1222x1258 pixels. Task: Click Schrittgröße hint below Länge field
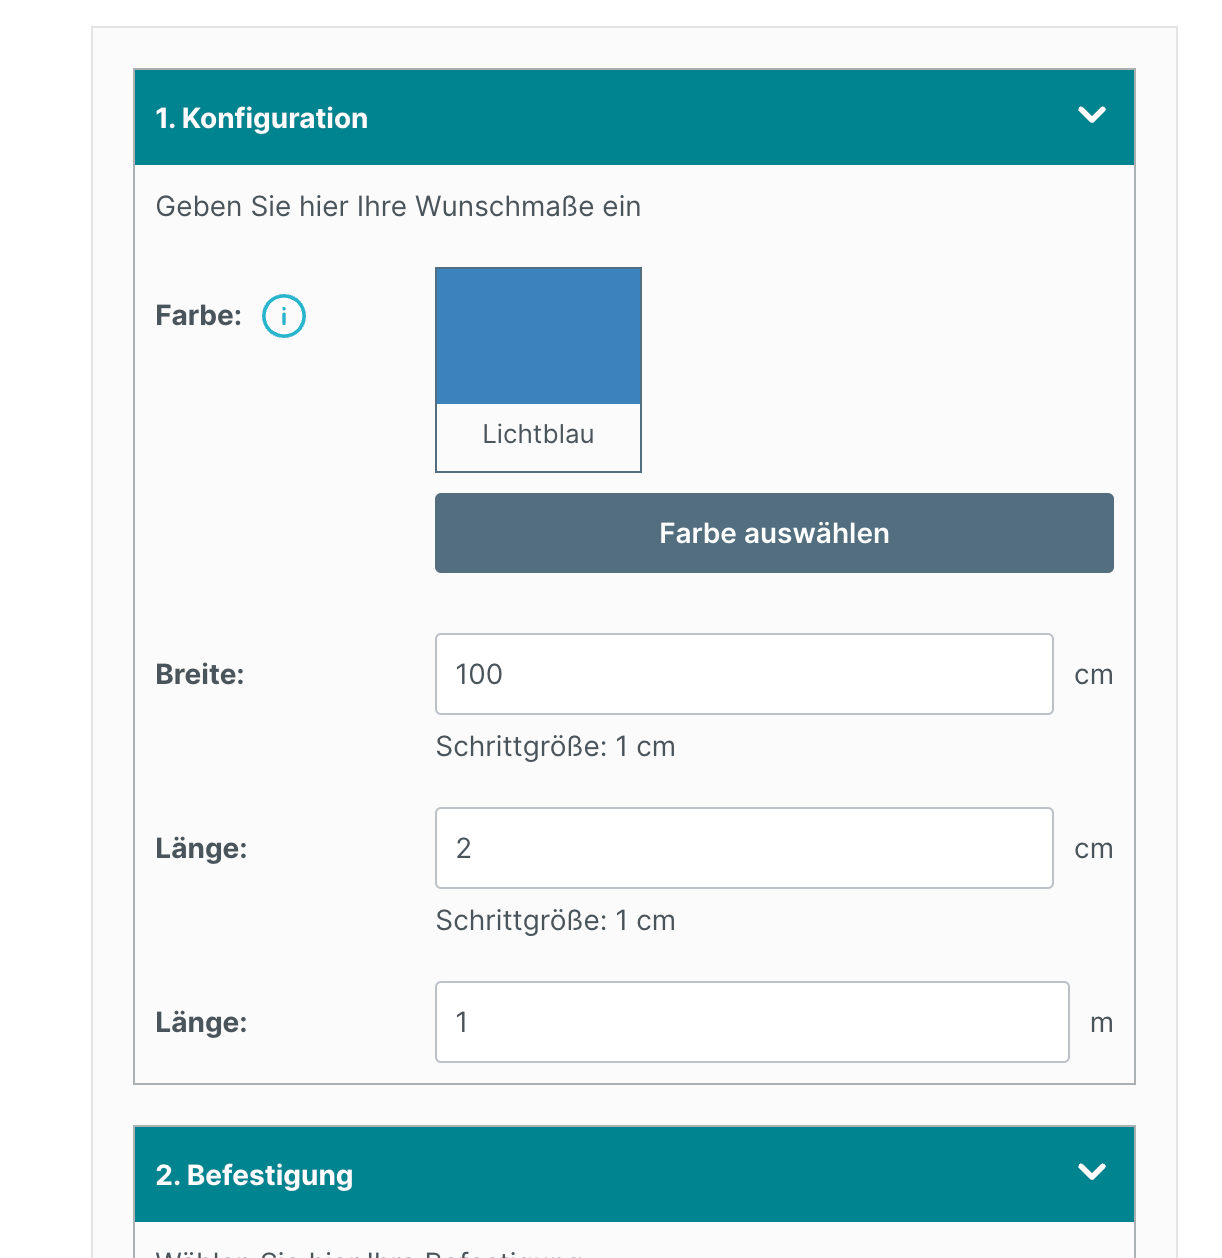555,921
